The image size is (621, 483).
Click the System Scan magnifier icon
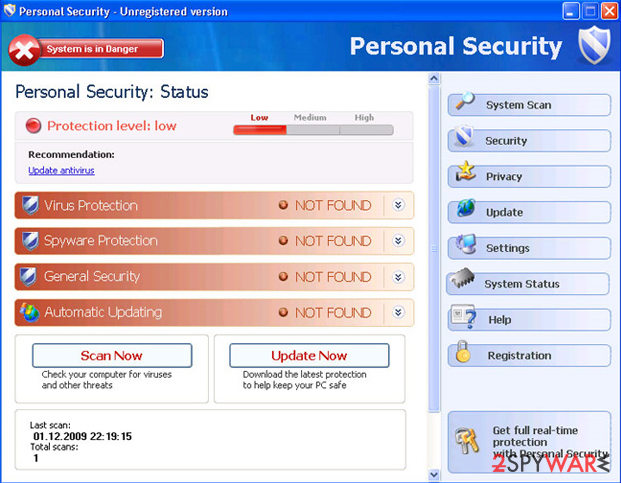click(465, 101)
